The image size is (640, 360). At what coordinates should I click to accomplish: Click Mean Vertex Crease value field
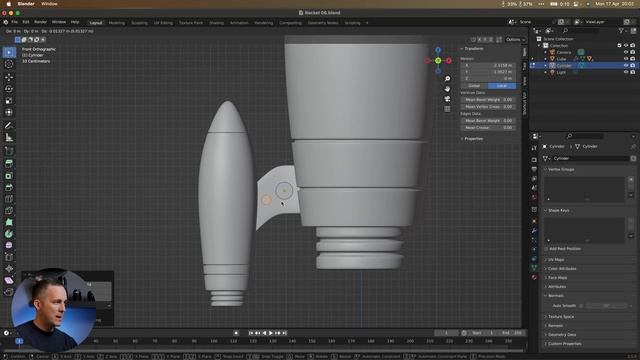488,107
